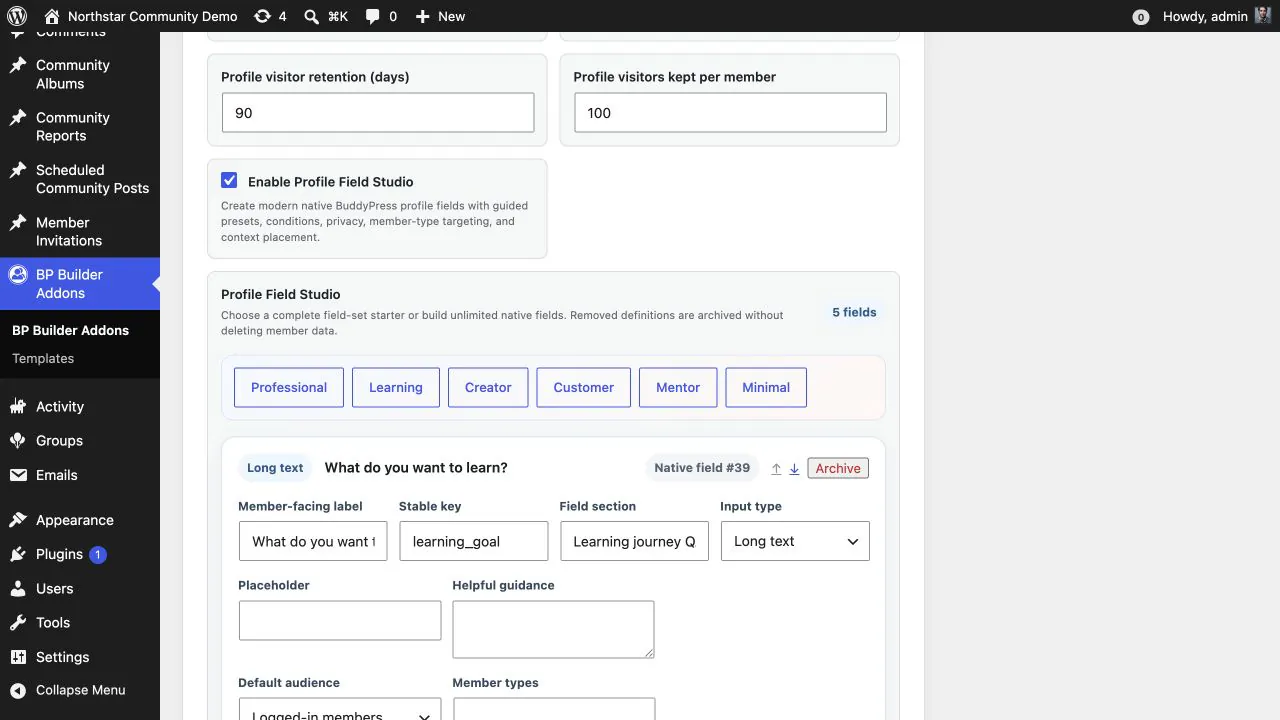Screen dimensions: 1280x720
Task: Open comments bubble icon in admin bar
Action: click(373, 16)
